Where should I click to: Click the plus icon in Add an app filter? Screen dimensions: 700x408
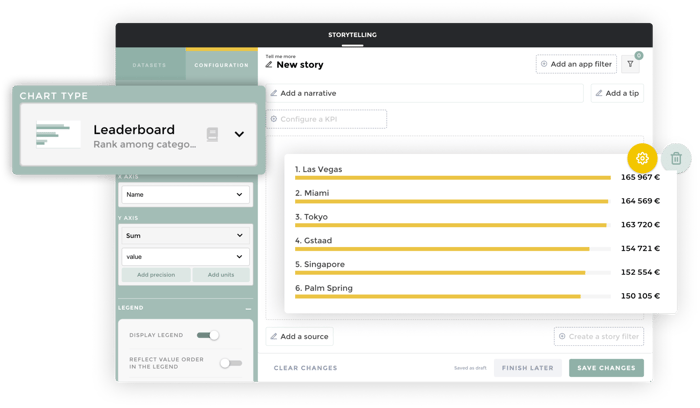544,64
